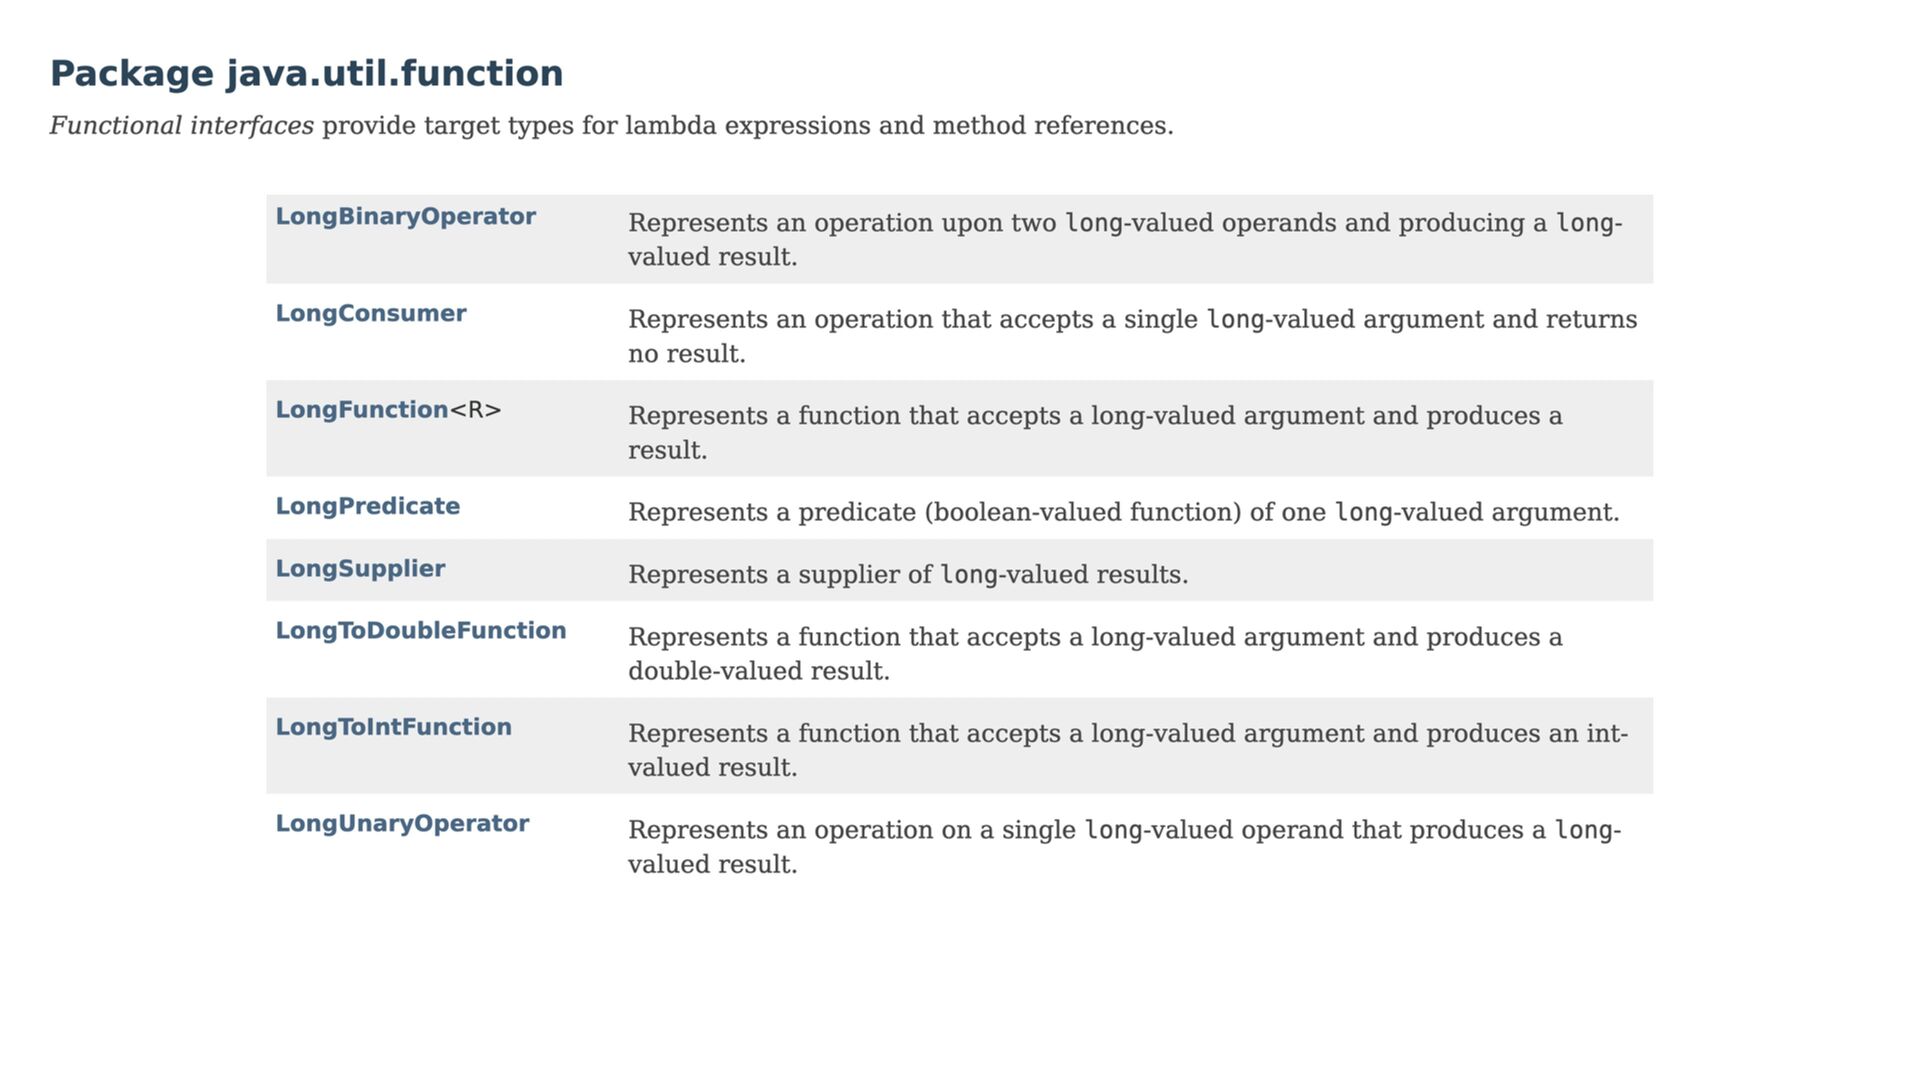This screenshot has height=1080, width=1920.
Task: Click the <R> type parameter after LongFunction
Action: pyautogui.click(x=476, y=410)
